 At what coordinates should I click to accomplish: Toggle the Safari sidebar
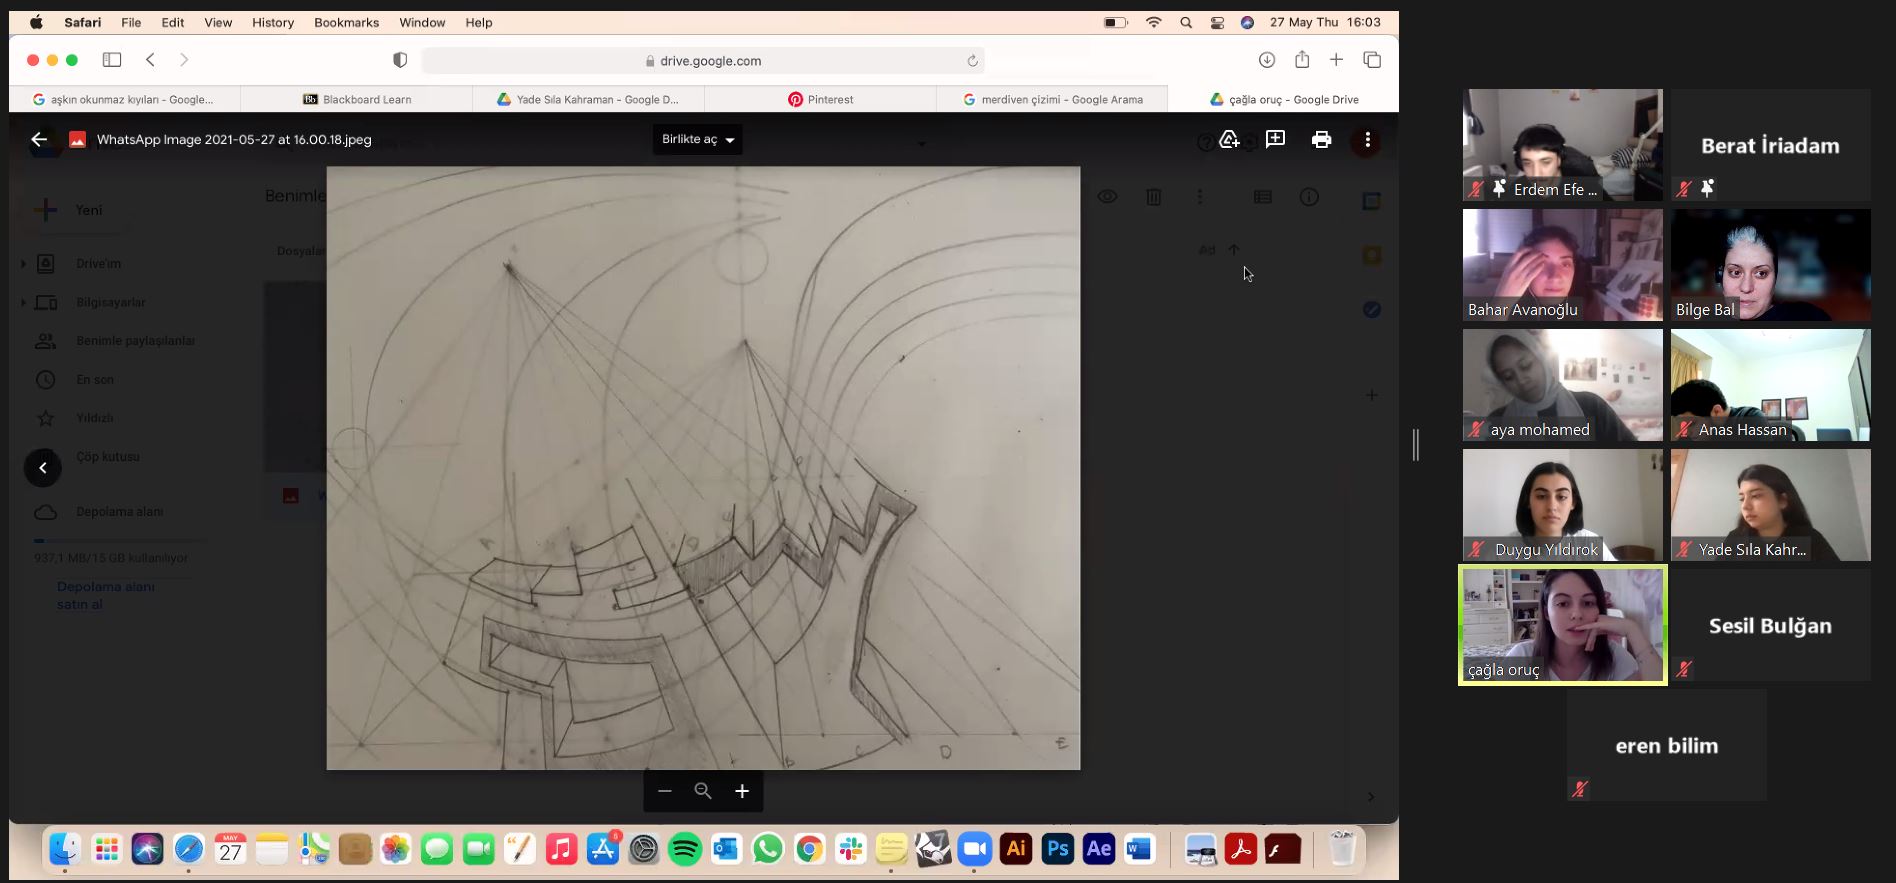(112, 60)
